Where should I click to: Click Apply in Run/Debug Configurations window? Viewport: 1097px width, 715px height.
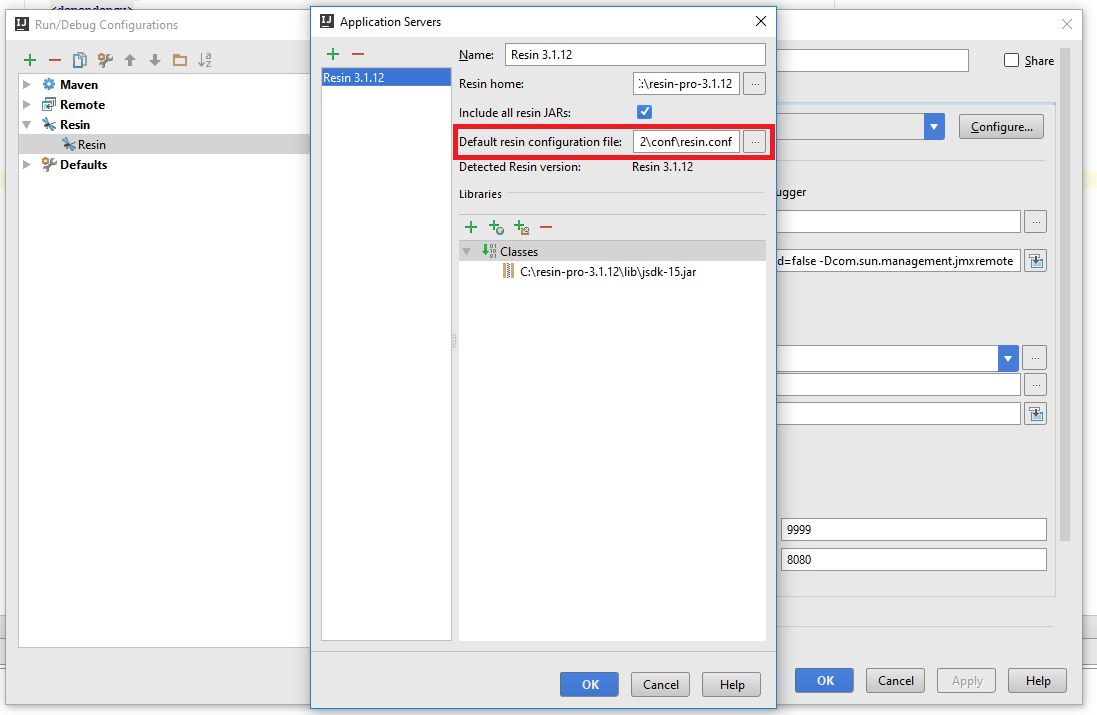pyautogui.click(x=967, y=681)
